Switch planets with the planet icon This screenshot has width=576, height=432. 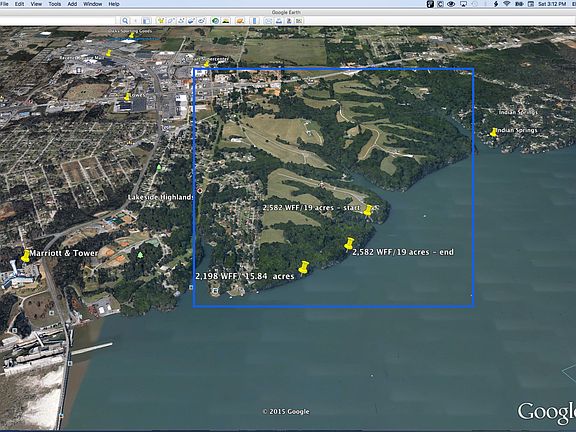[x=240, y=21]
